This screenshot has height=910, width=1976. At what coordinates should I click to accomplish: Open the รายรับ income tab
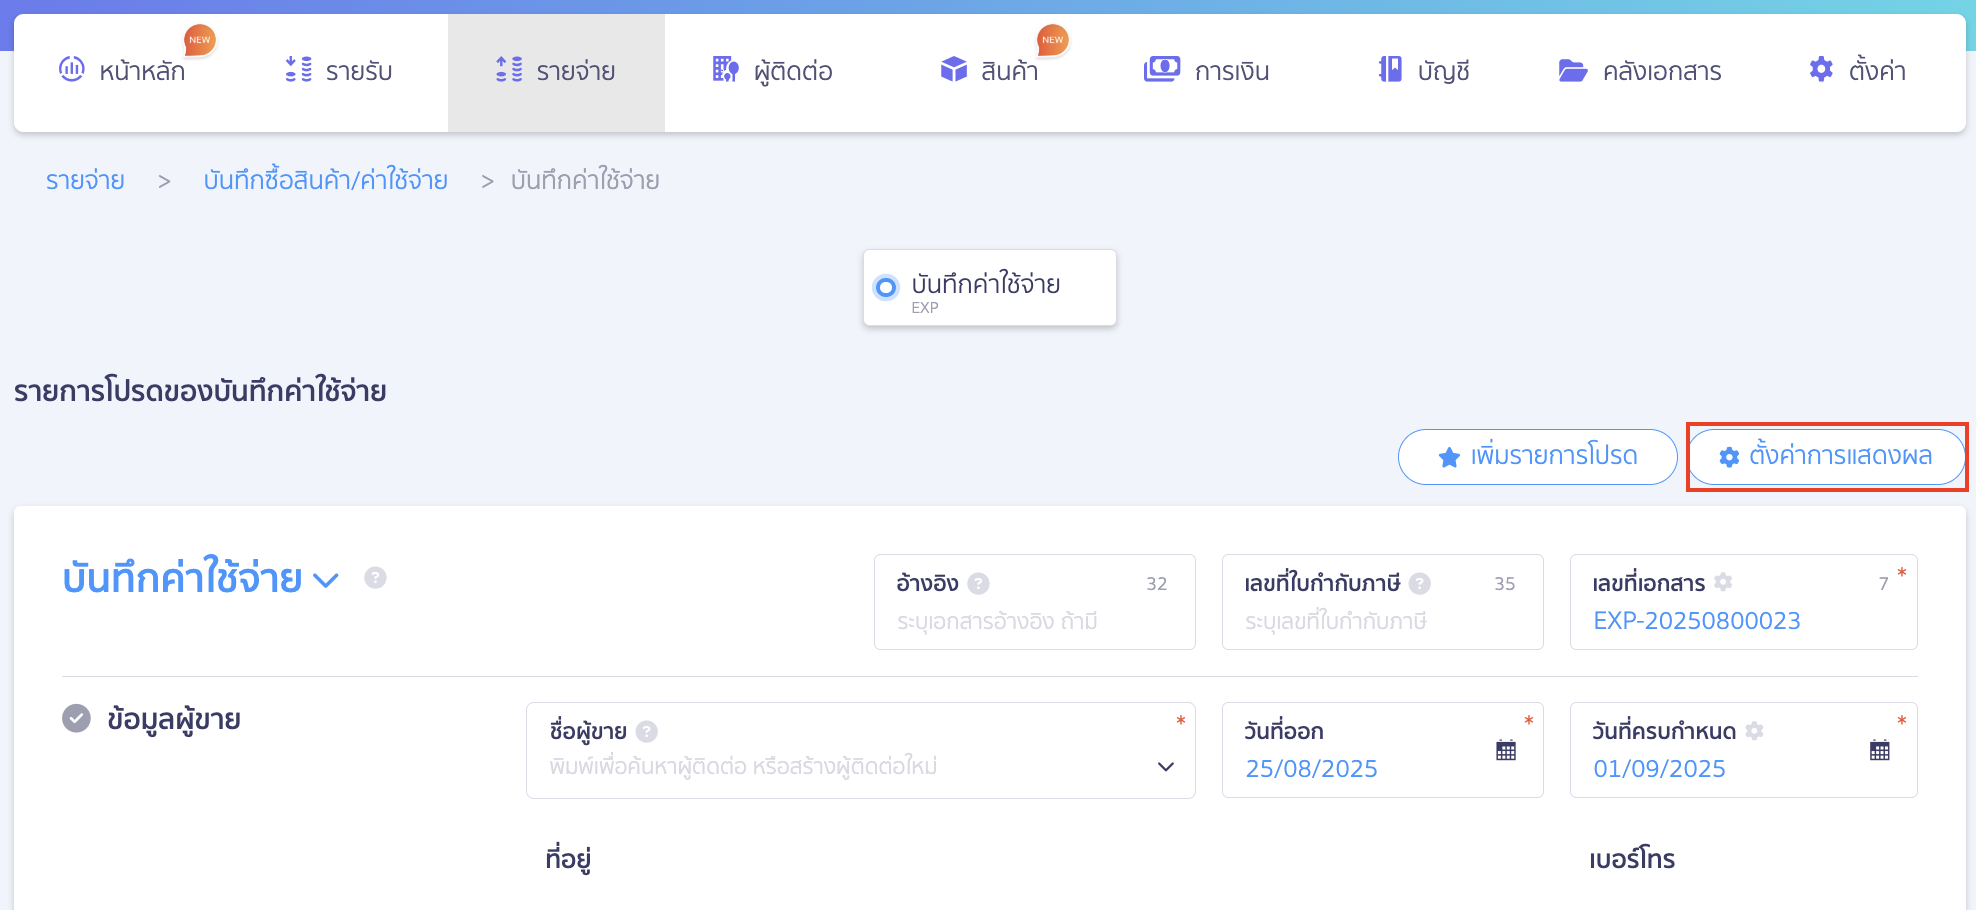click(339, 71)
